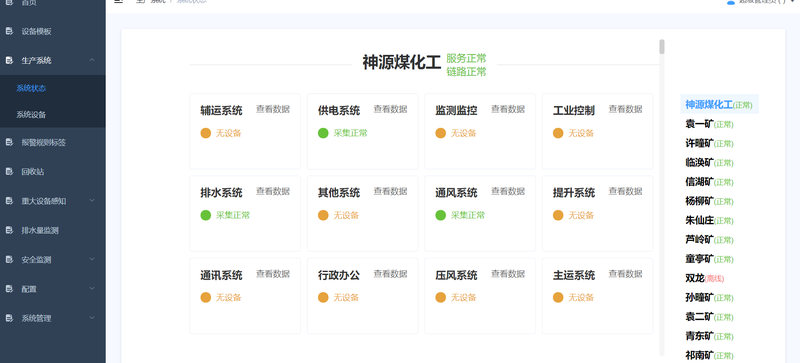
Task: Click the 链路正常 status text in header
Action: point(466,72)
